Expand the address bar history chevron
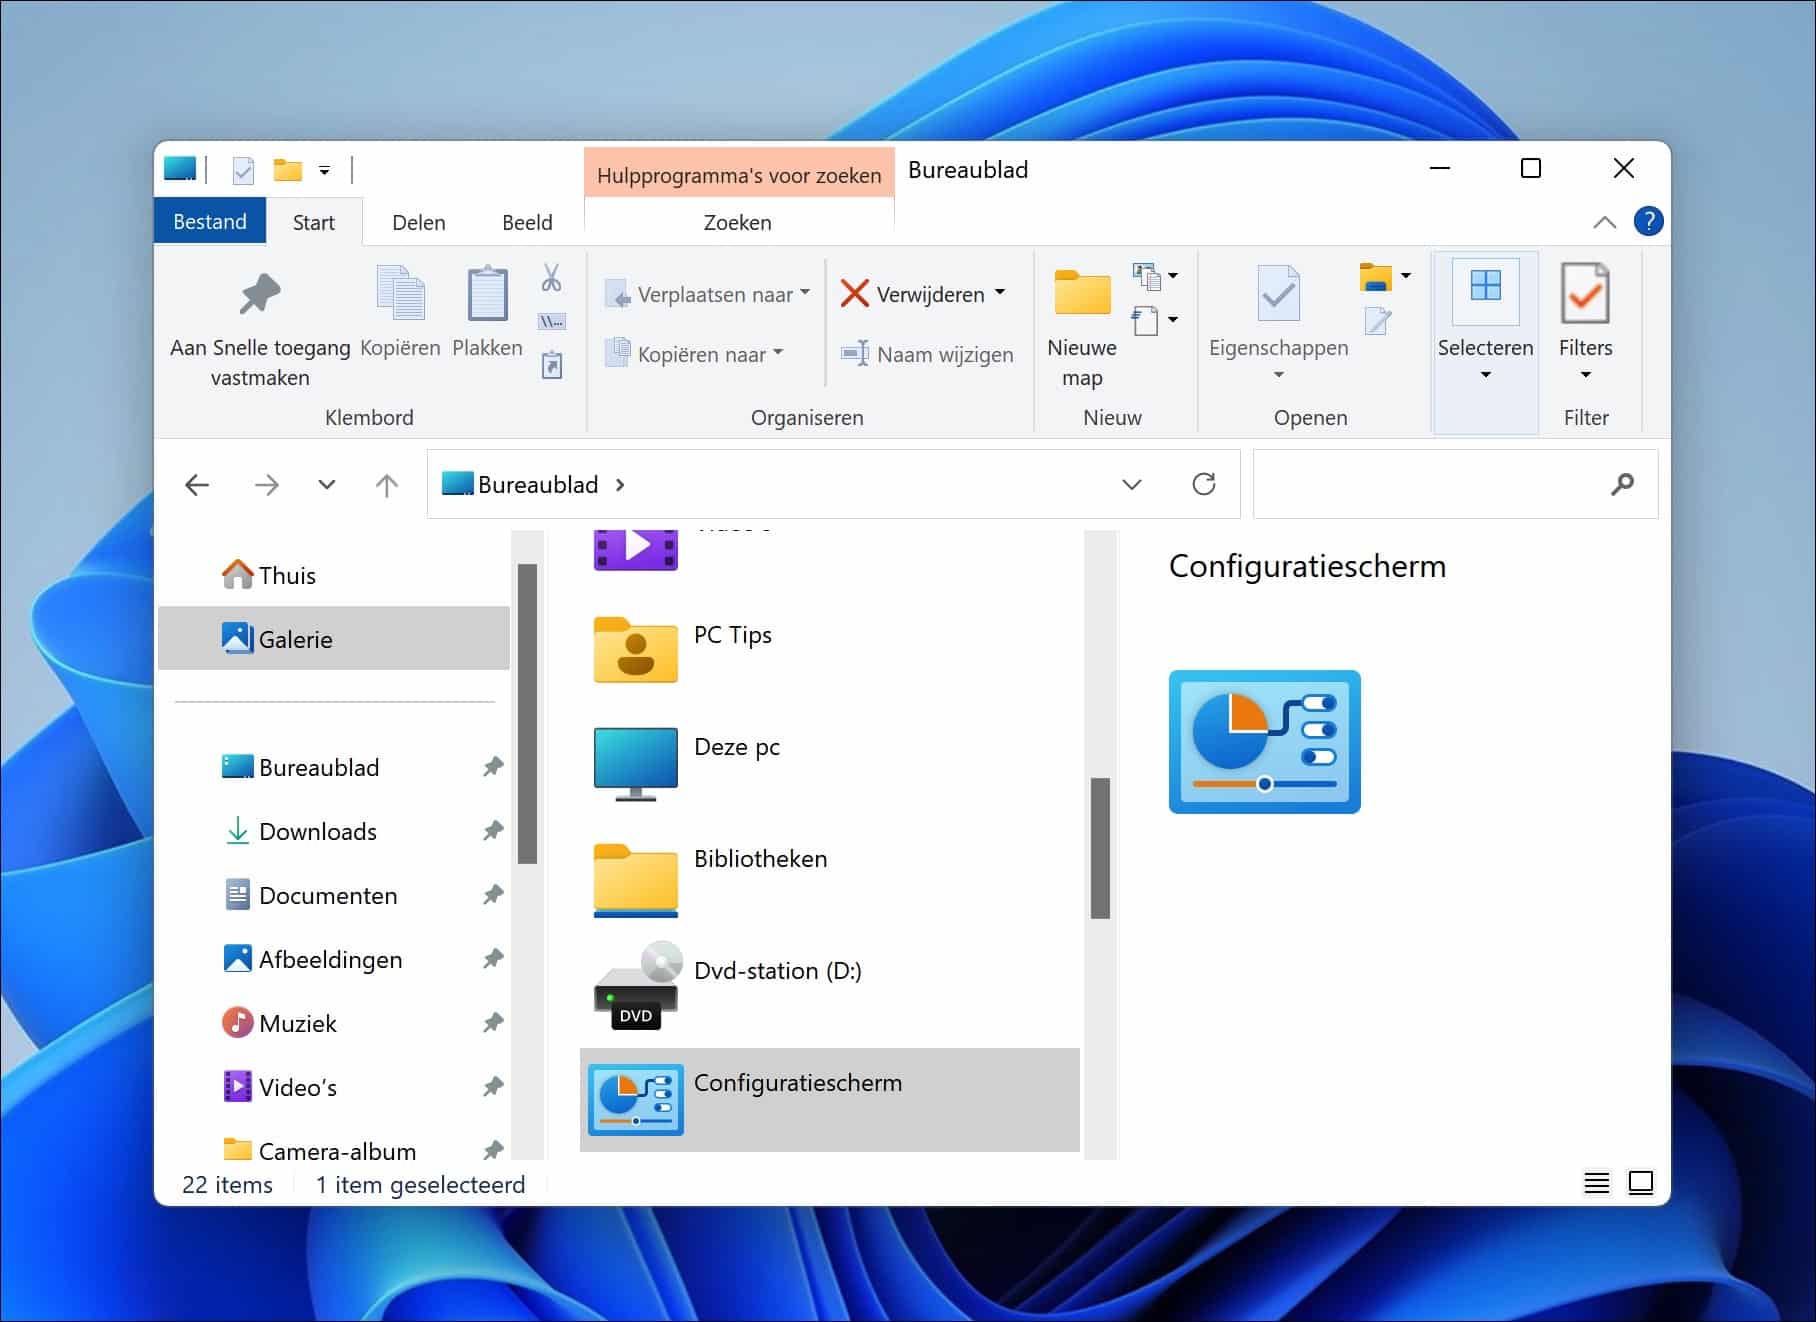1816x1322 pixels. coord(1131,484)
